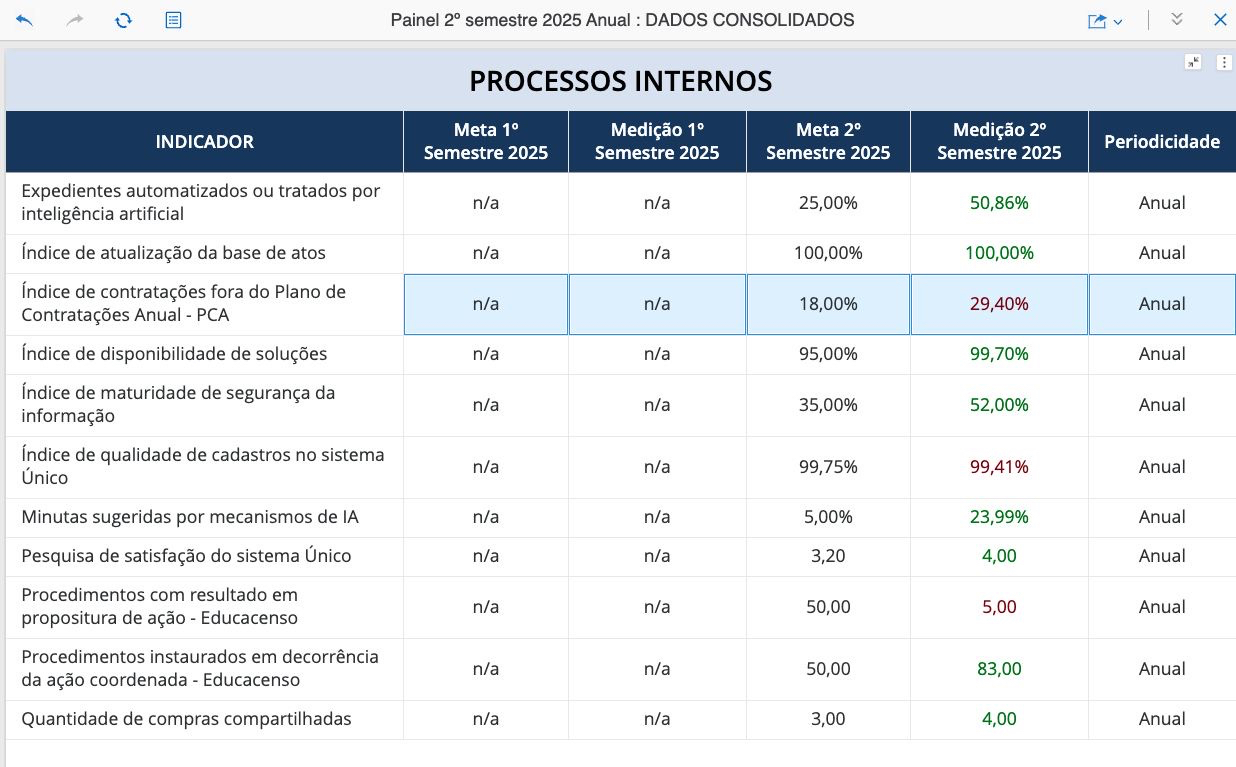Collapse the Processos Internos widget
Image resolution: width=1236 pixels, height=767 pixels.
(1193, 62)
